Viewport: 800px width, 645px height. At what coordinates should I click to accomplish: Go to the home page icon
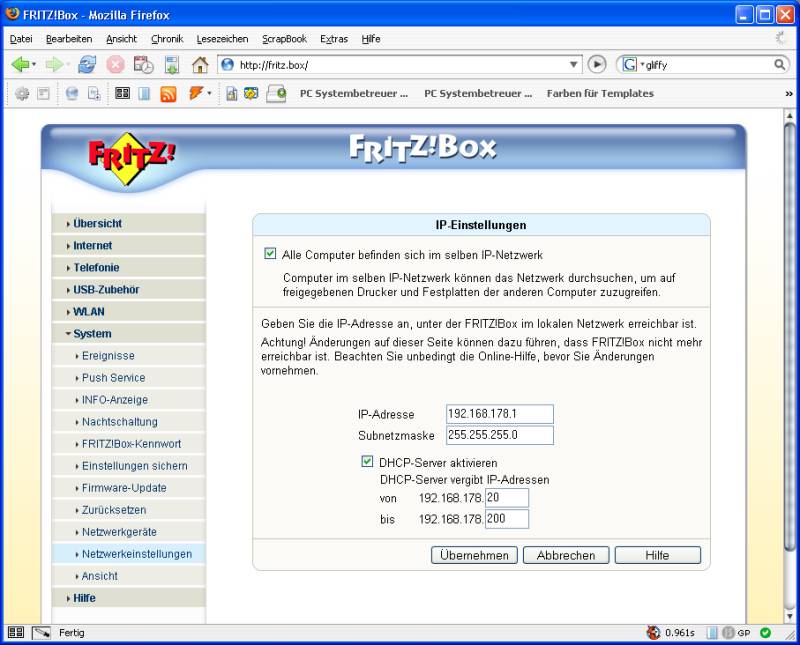(200, 65)
